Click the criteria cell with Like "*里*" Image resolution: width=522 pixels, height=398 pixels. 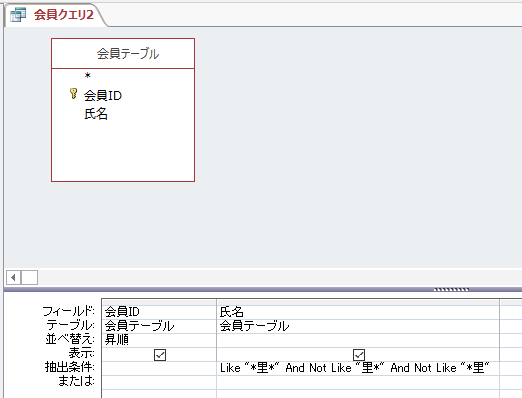click(358, 368)
